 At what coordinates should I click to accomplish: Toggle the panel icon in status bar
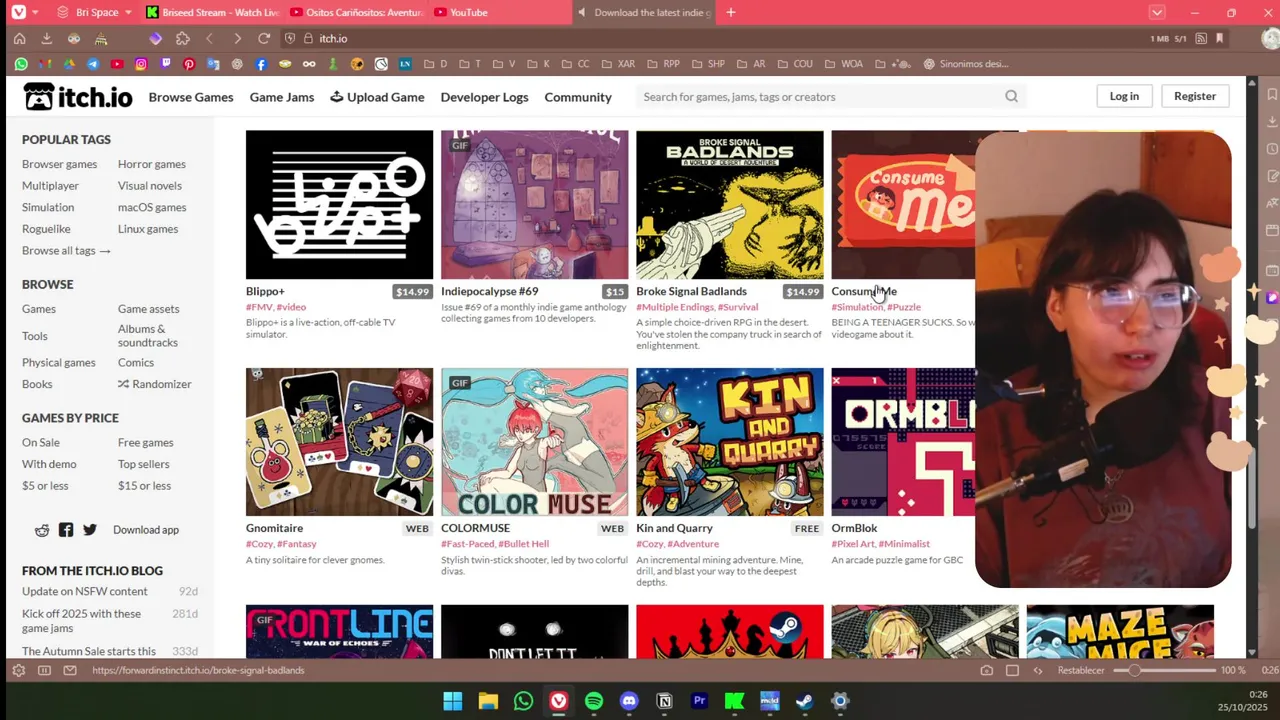click(x=44, y=670)
